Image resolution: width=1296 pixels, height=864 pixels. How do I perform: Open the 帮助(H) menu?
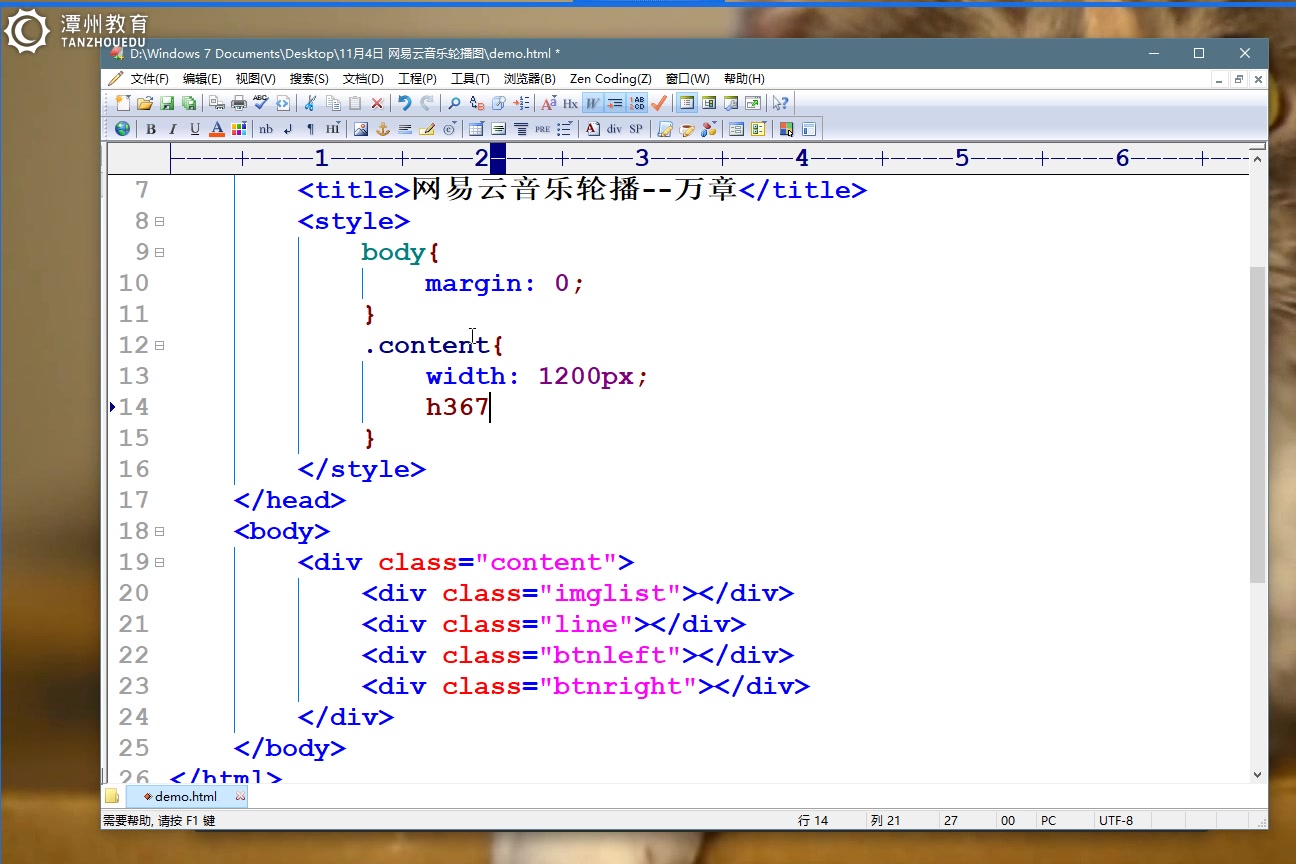tap(744, 79)
